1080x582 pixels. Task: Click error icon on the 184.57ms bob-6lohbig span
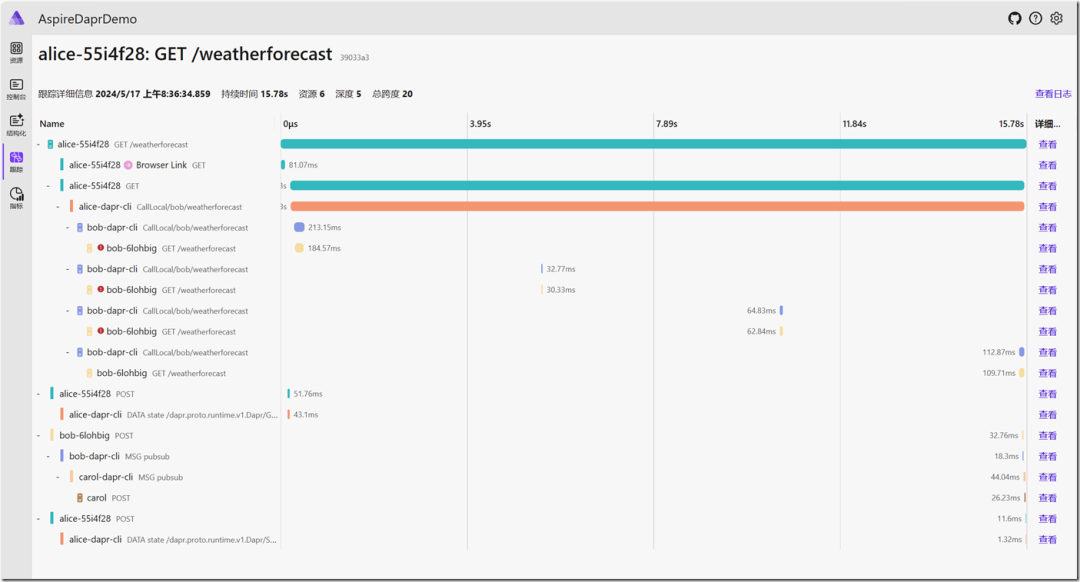(101, 248)
